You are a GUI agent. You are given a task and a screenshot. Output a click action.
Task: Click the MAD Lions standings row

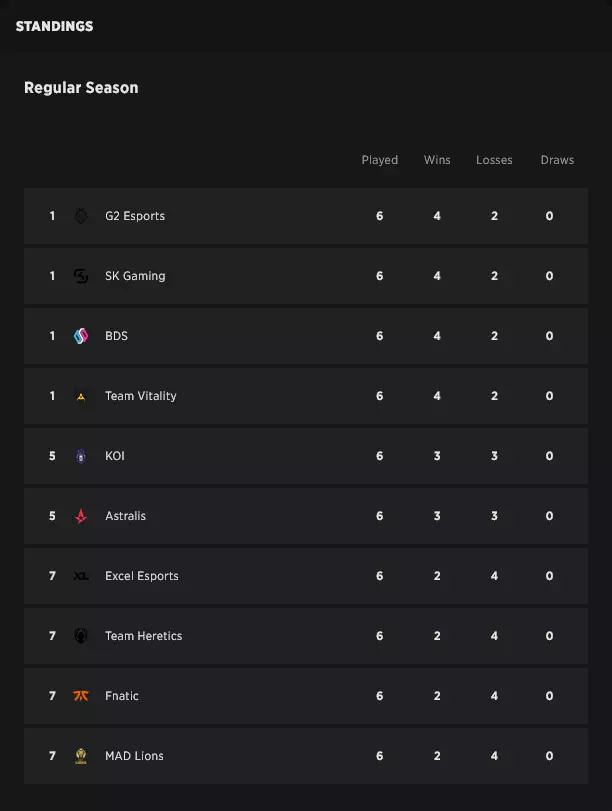[306, 756]
